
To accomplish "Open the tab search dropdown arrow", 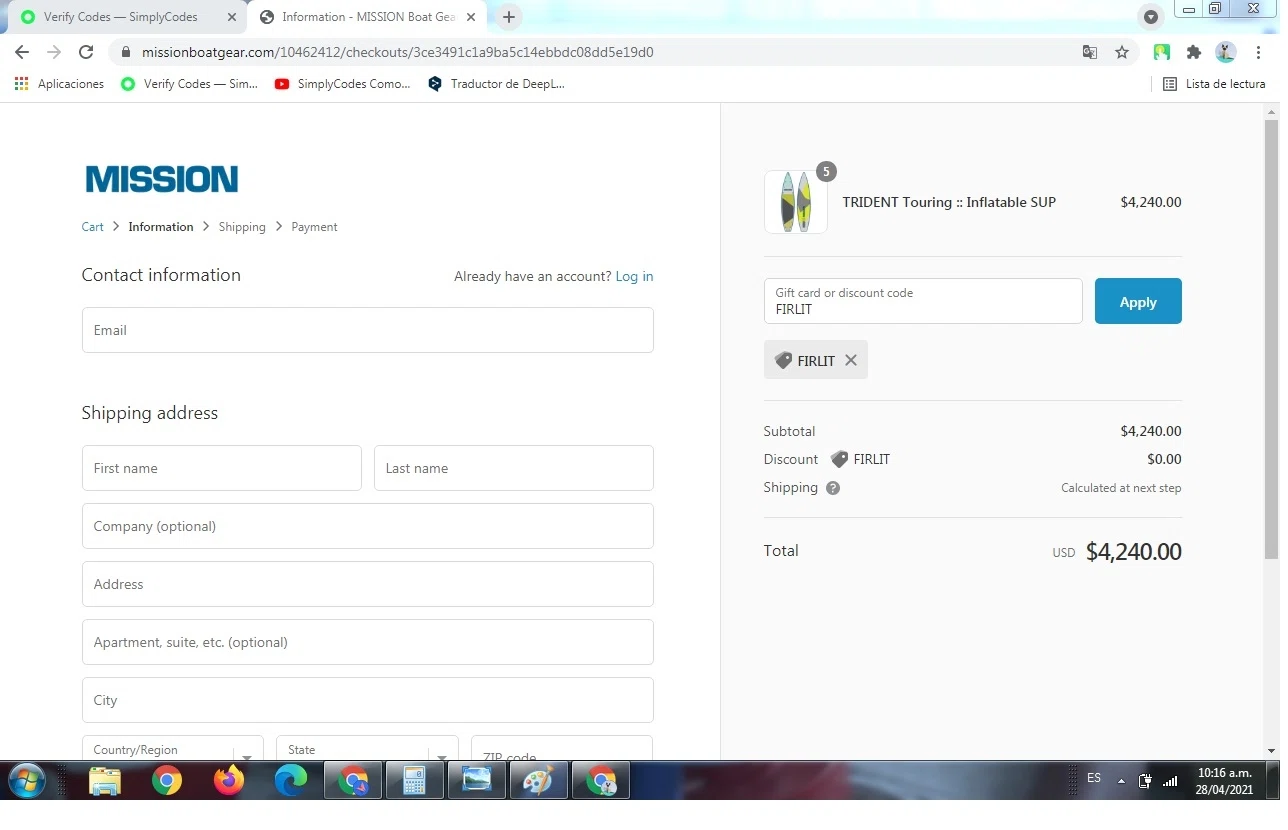I will tap(1151, 17).
